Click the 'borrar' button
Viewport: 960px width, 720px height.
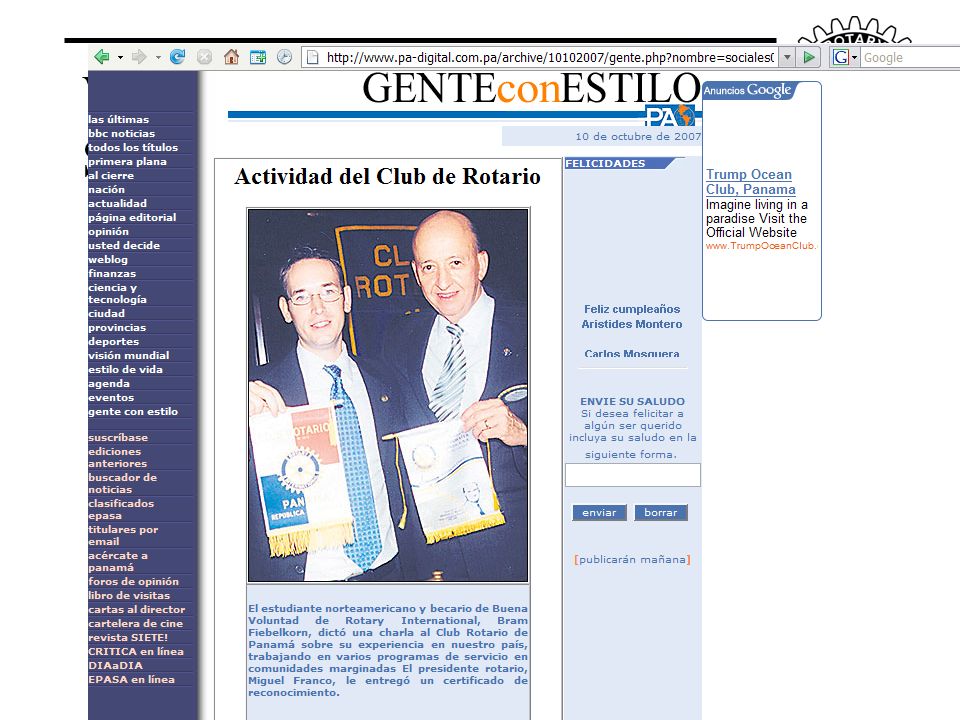point(661,512)
